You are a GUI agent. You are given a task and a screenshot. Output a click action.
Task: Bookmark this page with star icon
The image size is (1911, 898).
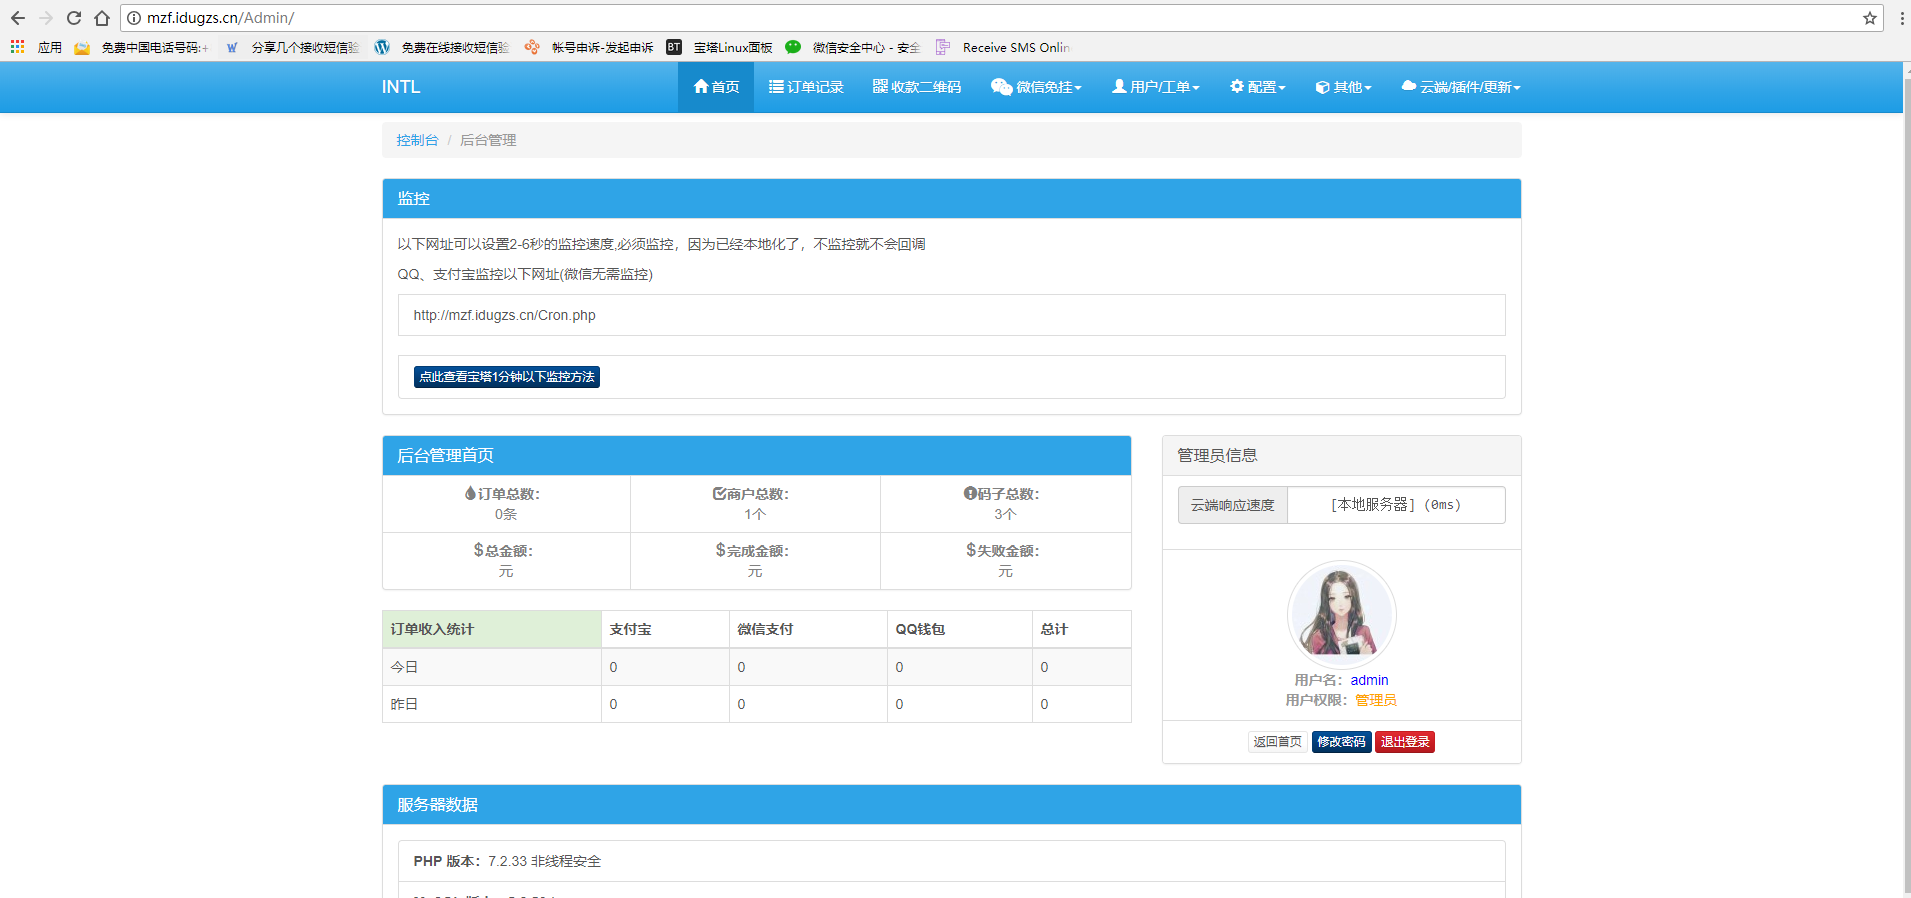coord(1869,18)
